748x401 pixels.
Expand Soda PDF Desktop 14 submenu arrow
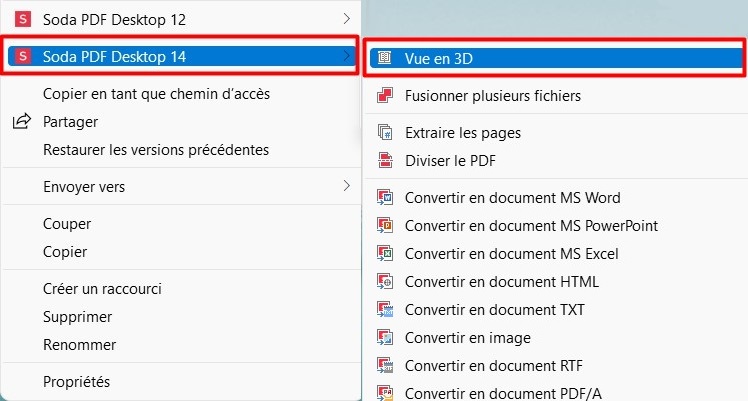[x=347, y=56]
